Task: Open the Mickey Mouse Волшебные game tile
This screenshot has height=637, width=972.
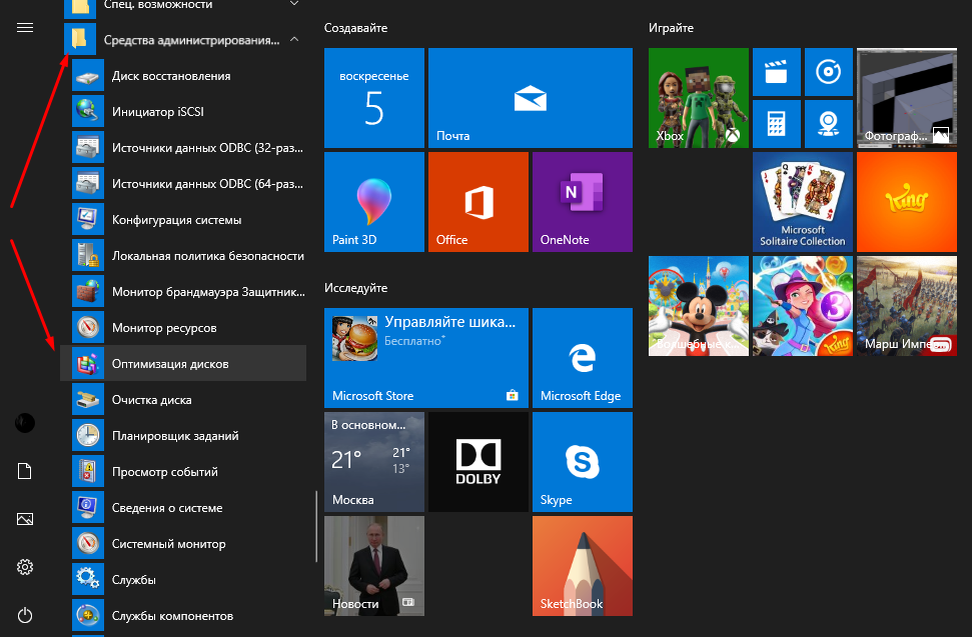Action: [x=699, y=306]
